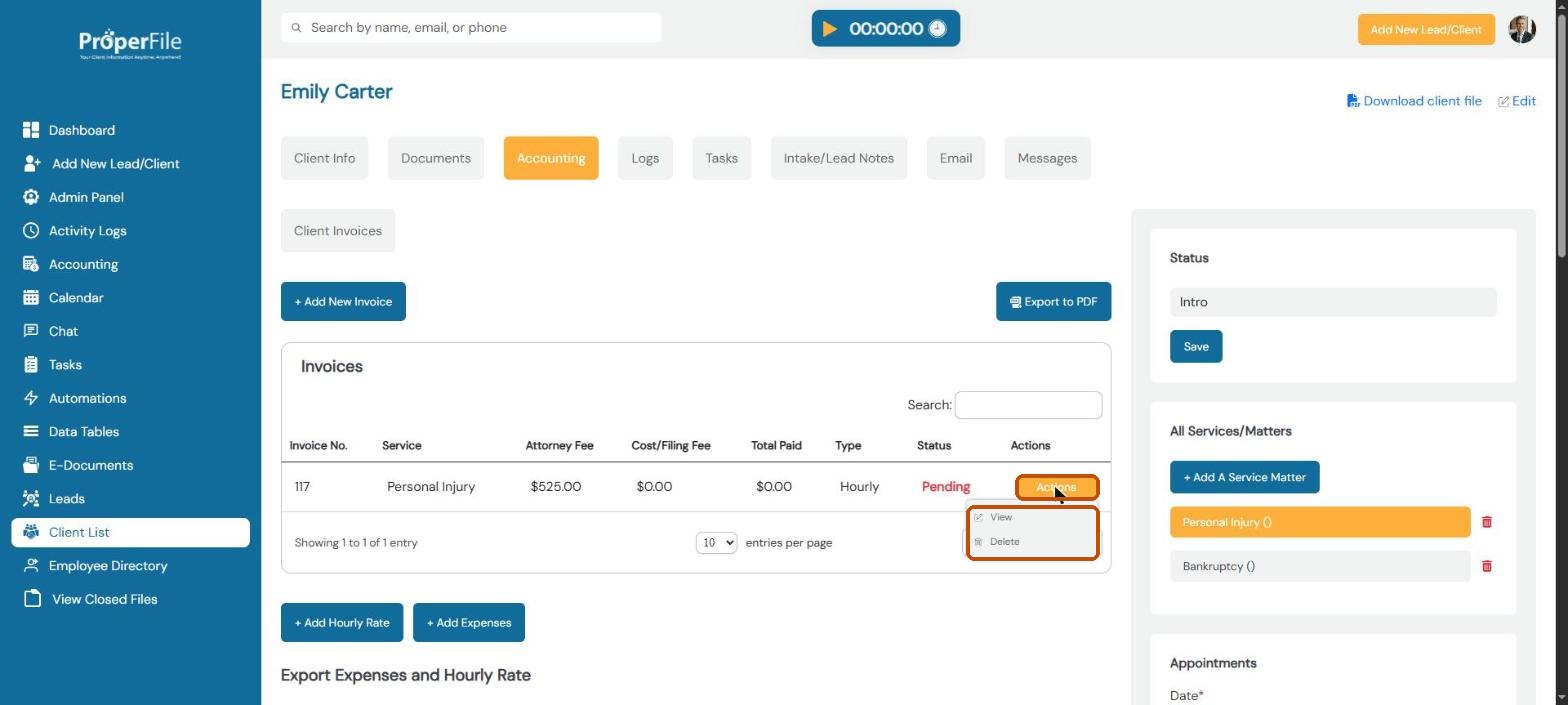Viewport: 1568px width, 705px height.
Task: Click the Leads sidebar icon
Action: (x=31, y=498)
